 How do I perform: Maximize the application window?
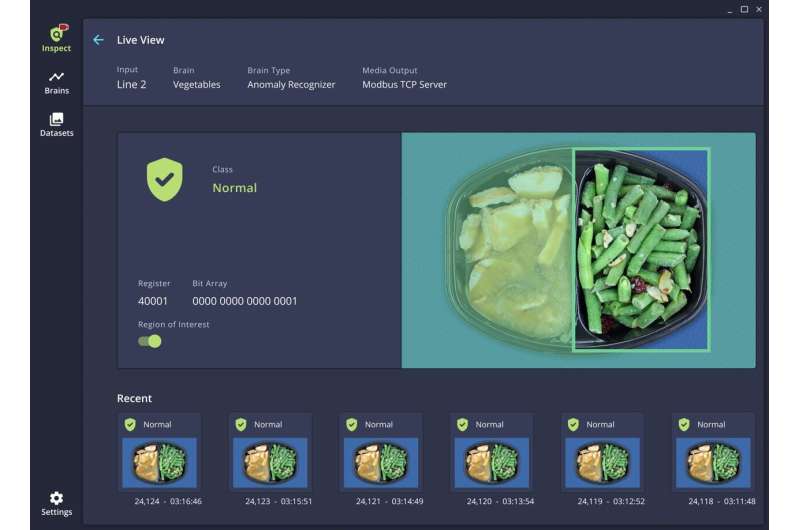pos(744,9)
